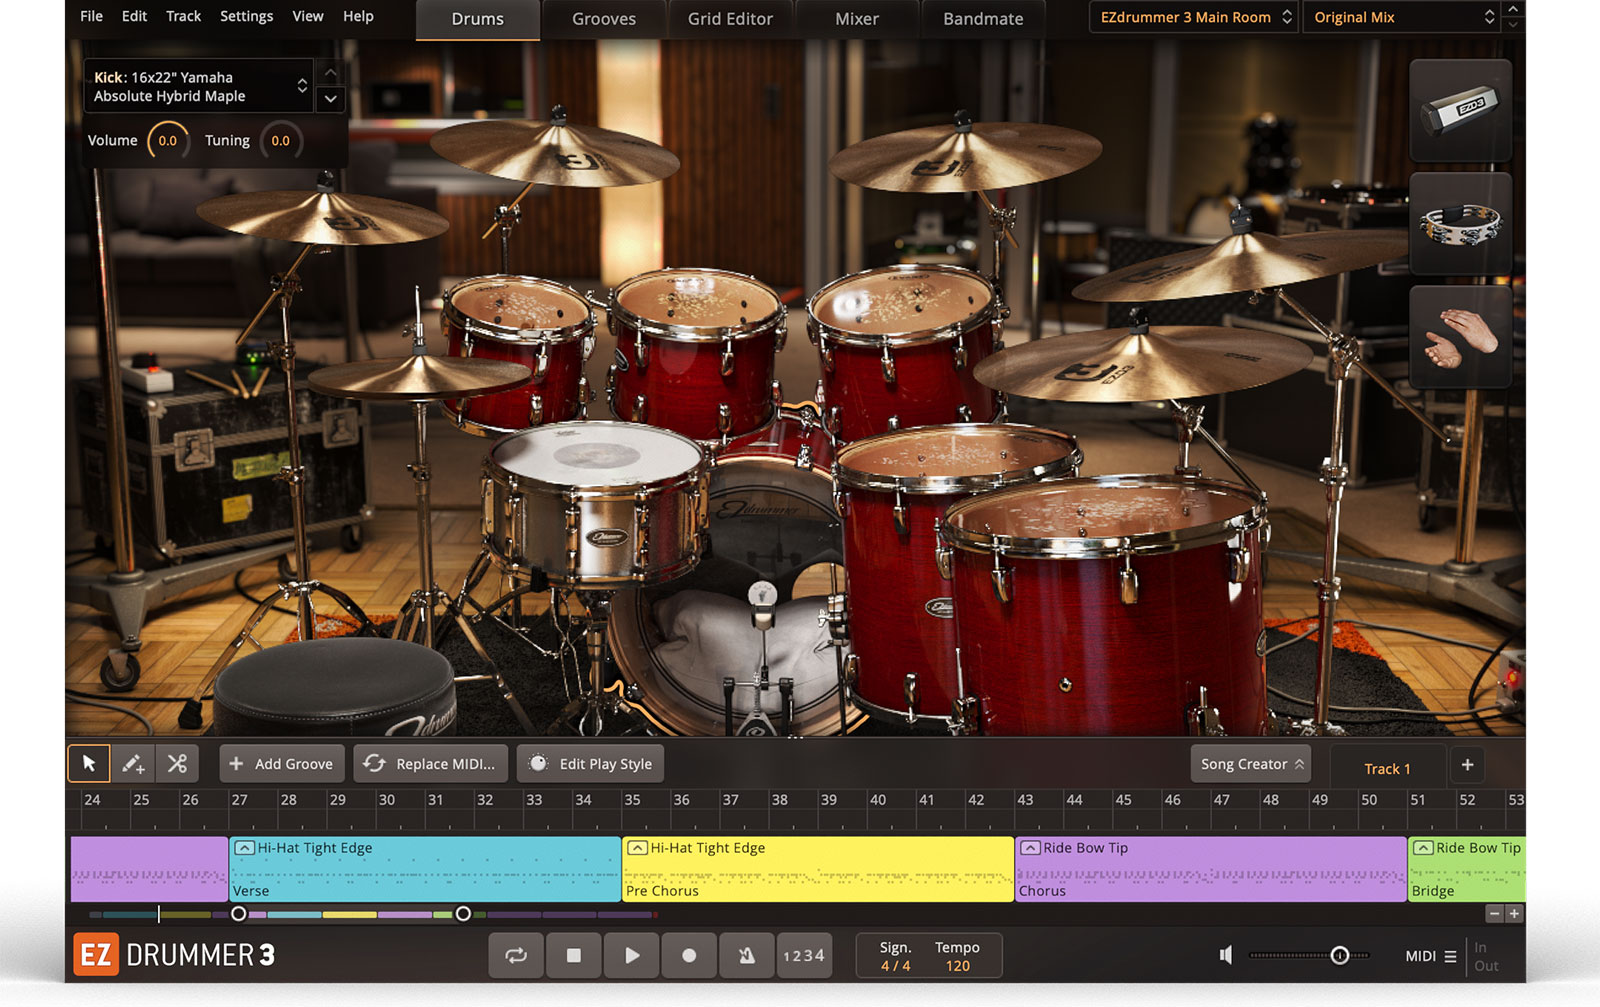Select the yellow Pre Chorus song block
Image resolution: width=1600 pixels, height=1007 pixels.
(818, 869)
